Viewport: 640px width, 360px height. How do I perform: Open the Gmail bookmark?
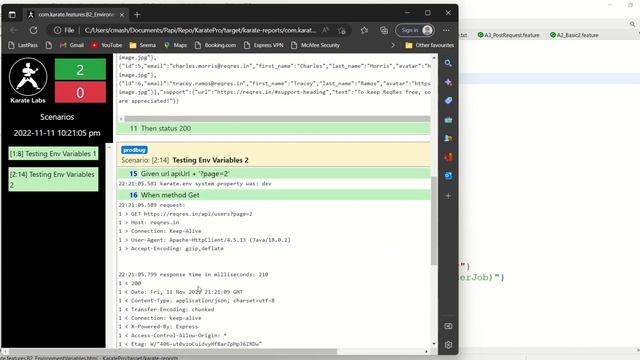pos(72,45)
